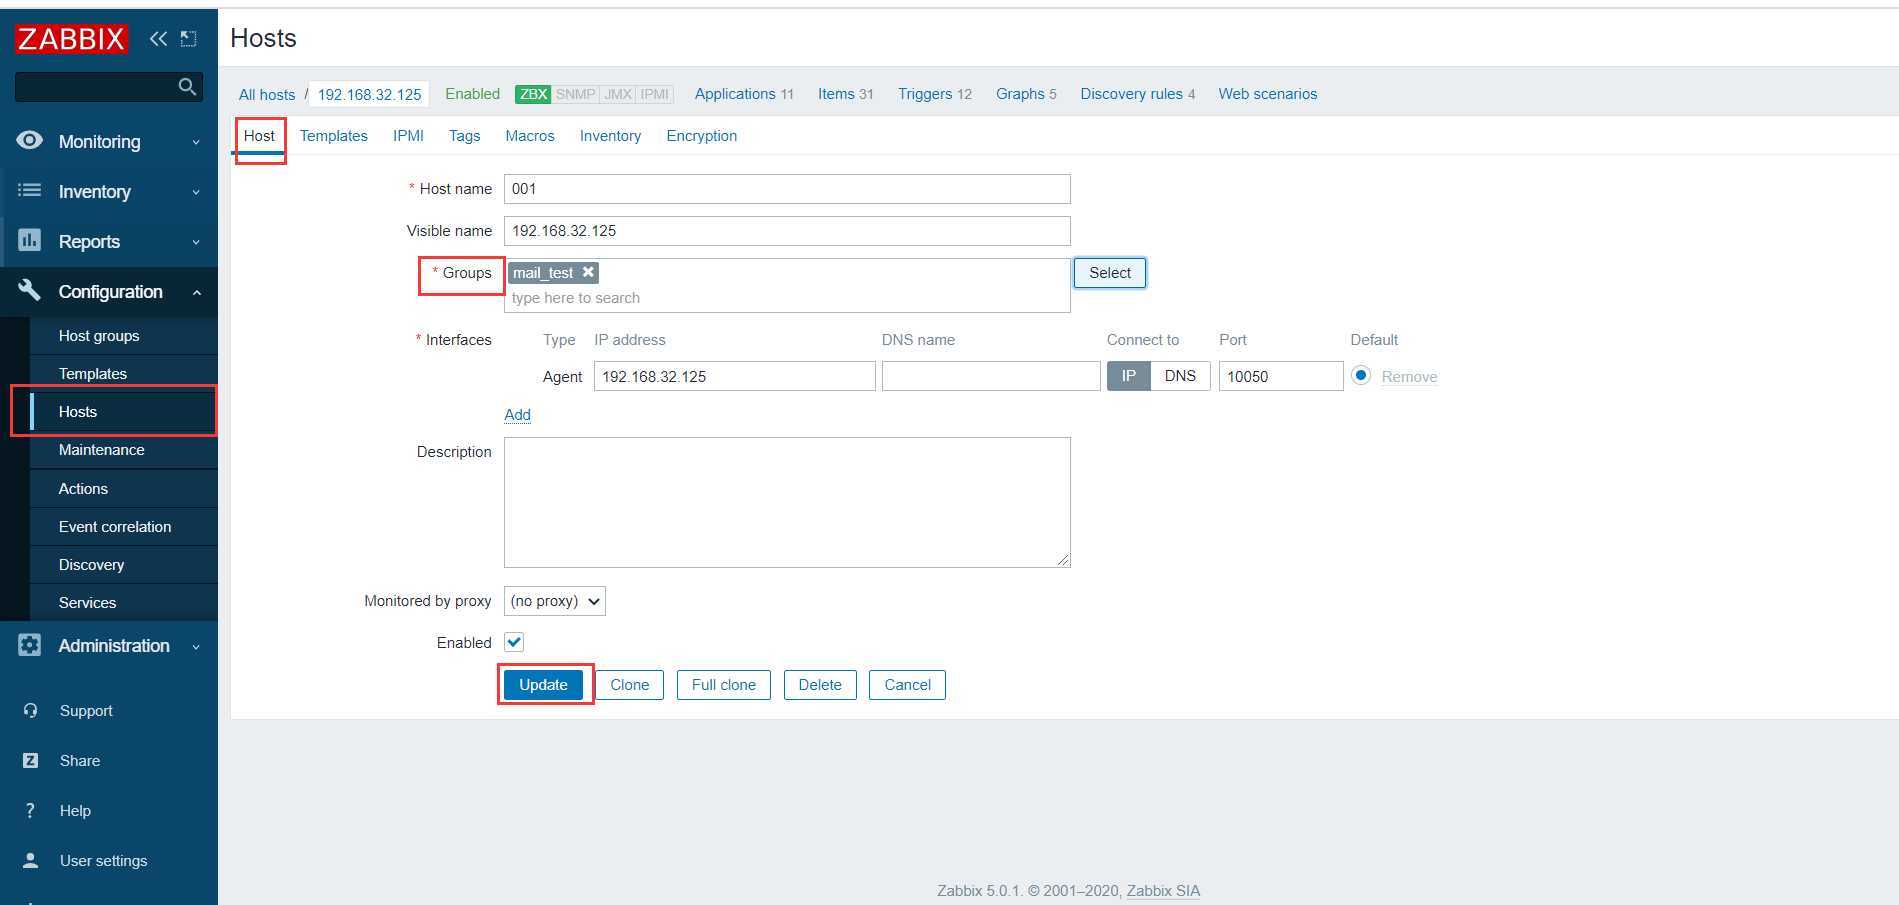Viewport: 1899px width, 905px height.
Task: Click the Port input field
Action: click(x=1281, y=376)
